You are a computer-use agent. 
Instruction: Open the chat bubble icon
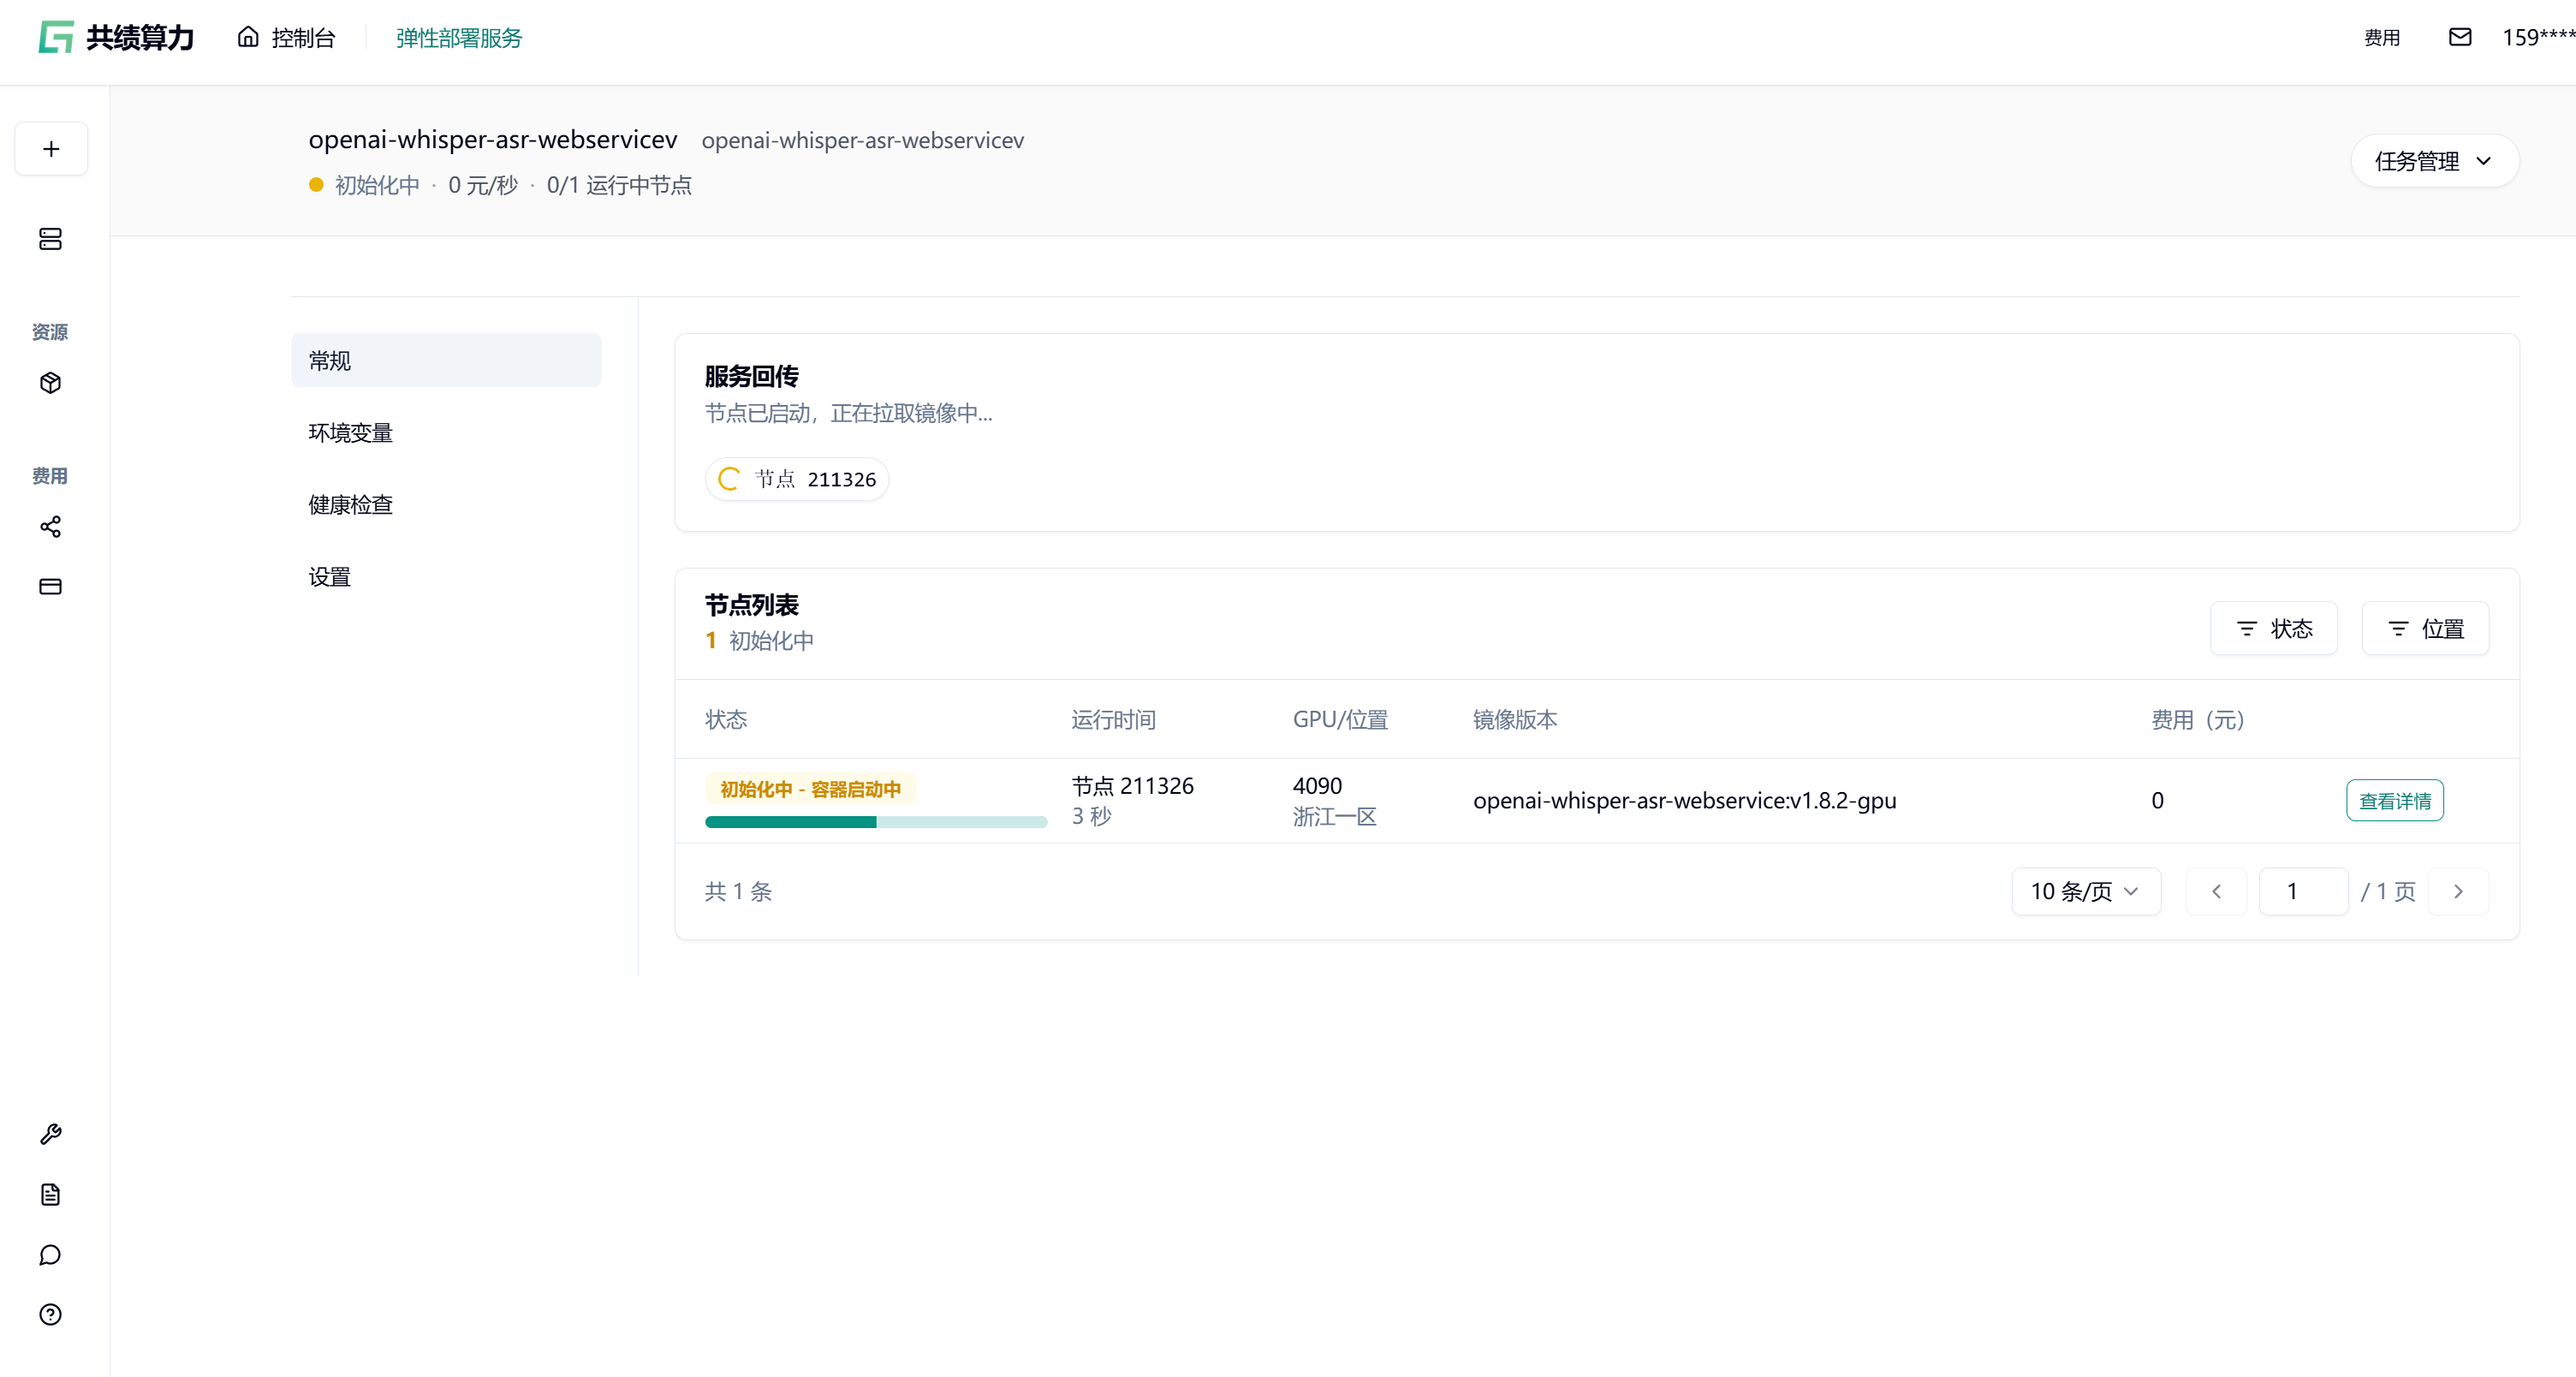pyautogui.click(x=51, y=1255)
